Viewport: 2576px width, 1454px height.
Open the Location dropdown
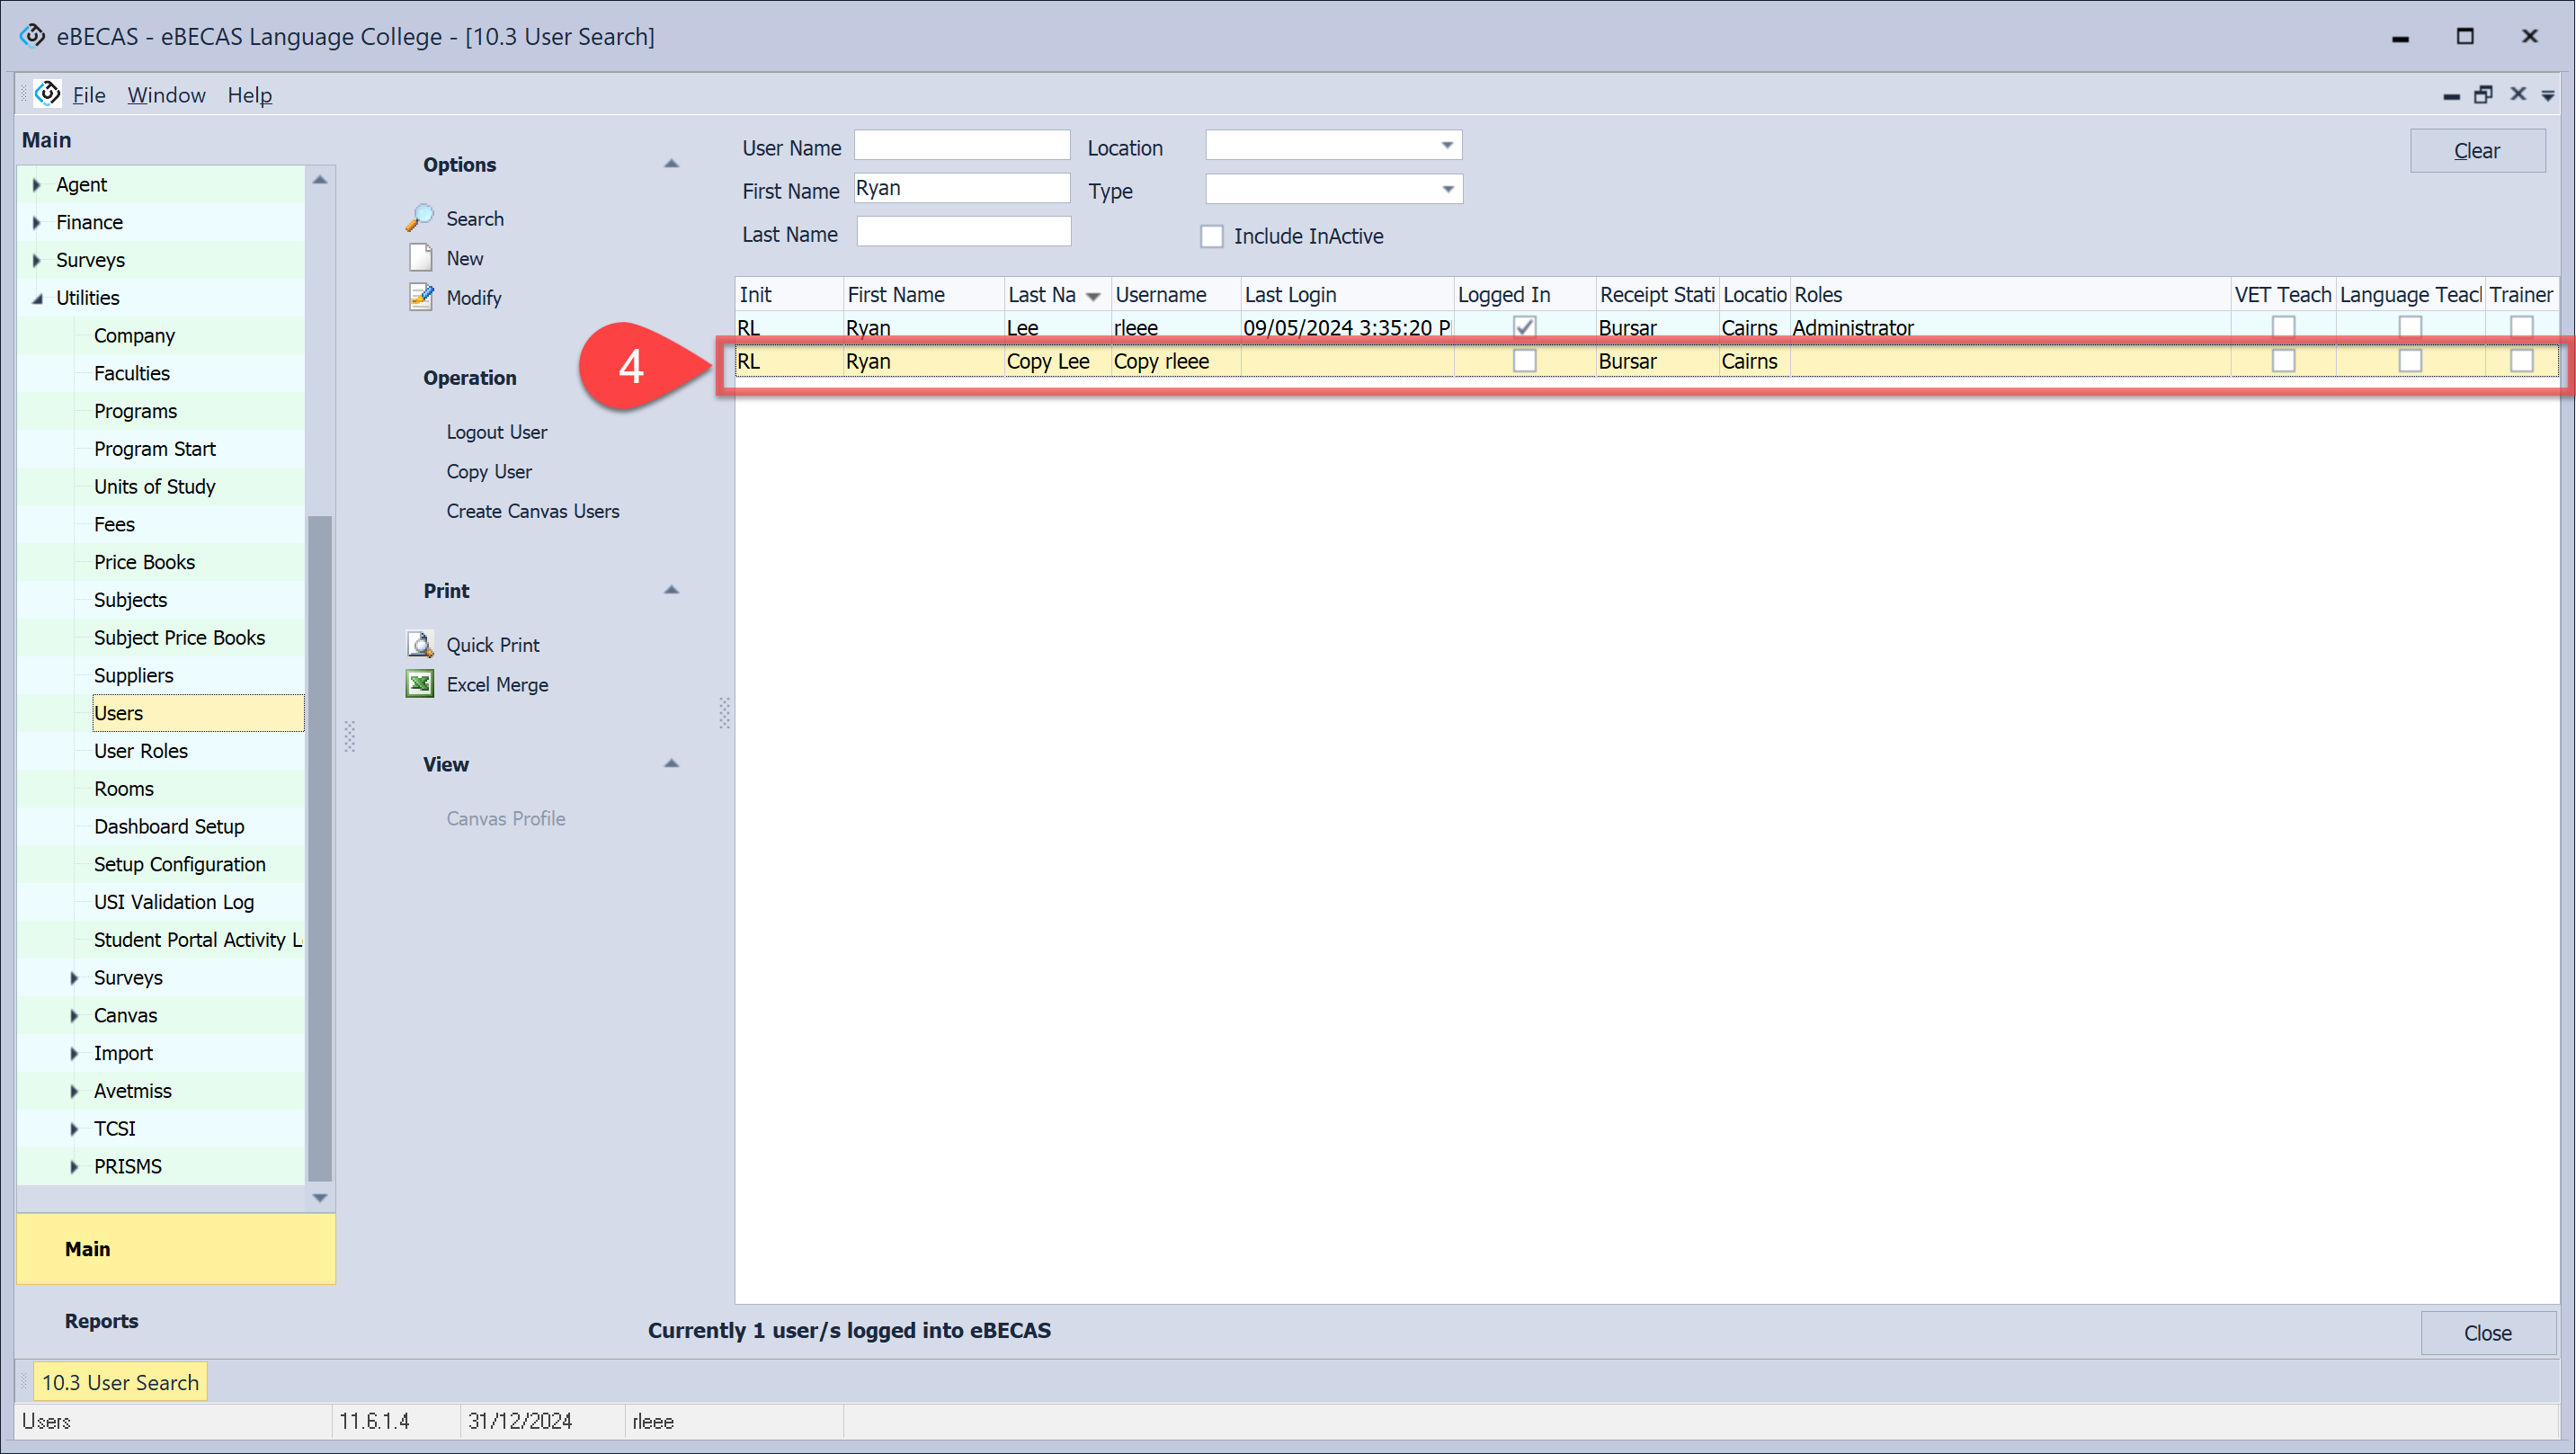[x=1446, y=146]
